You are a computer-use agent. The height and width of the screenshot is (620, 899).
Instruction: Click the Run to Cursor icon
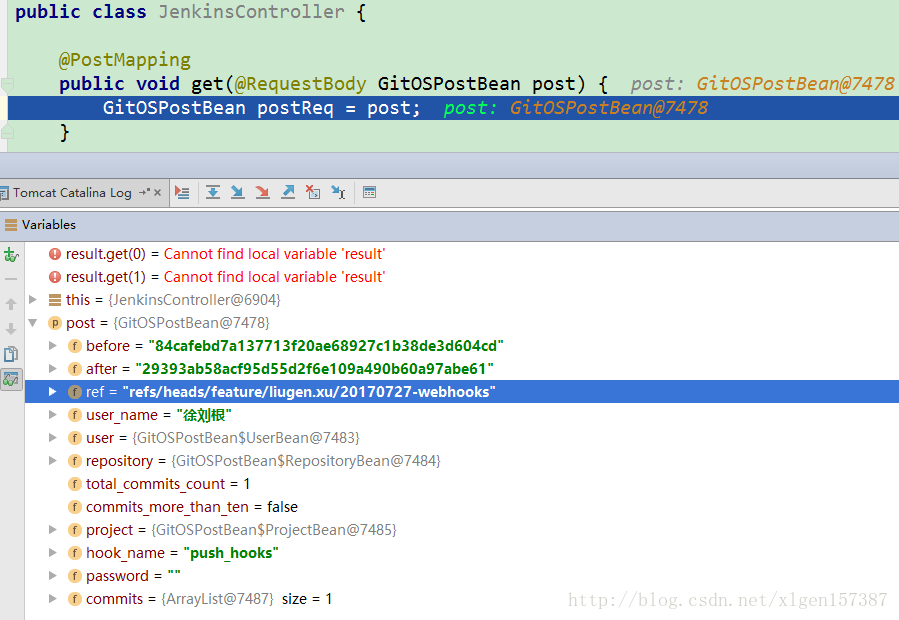coord(338,192)
